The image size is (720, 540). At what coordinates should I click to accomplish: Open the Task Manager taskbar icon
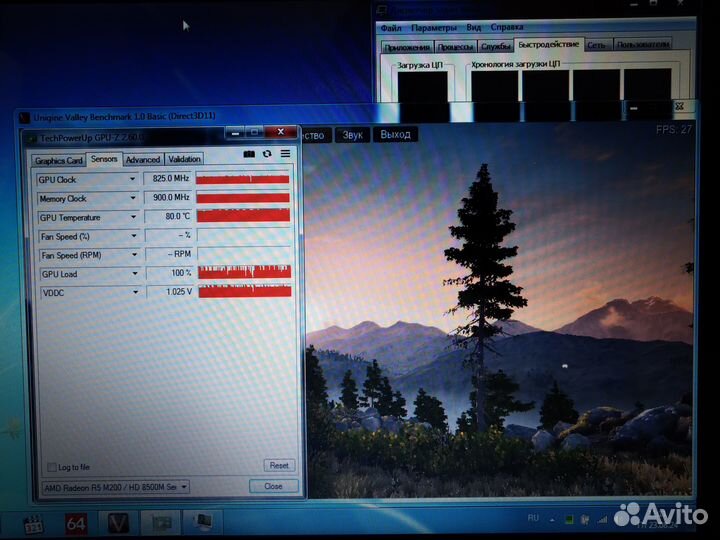point(201,522)
